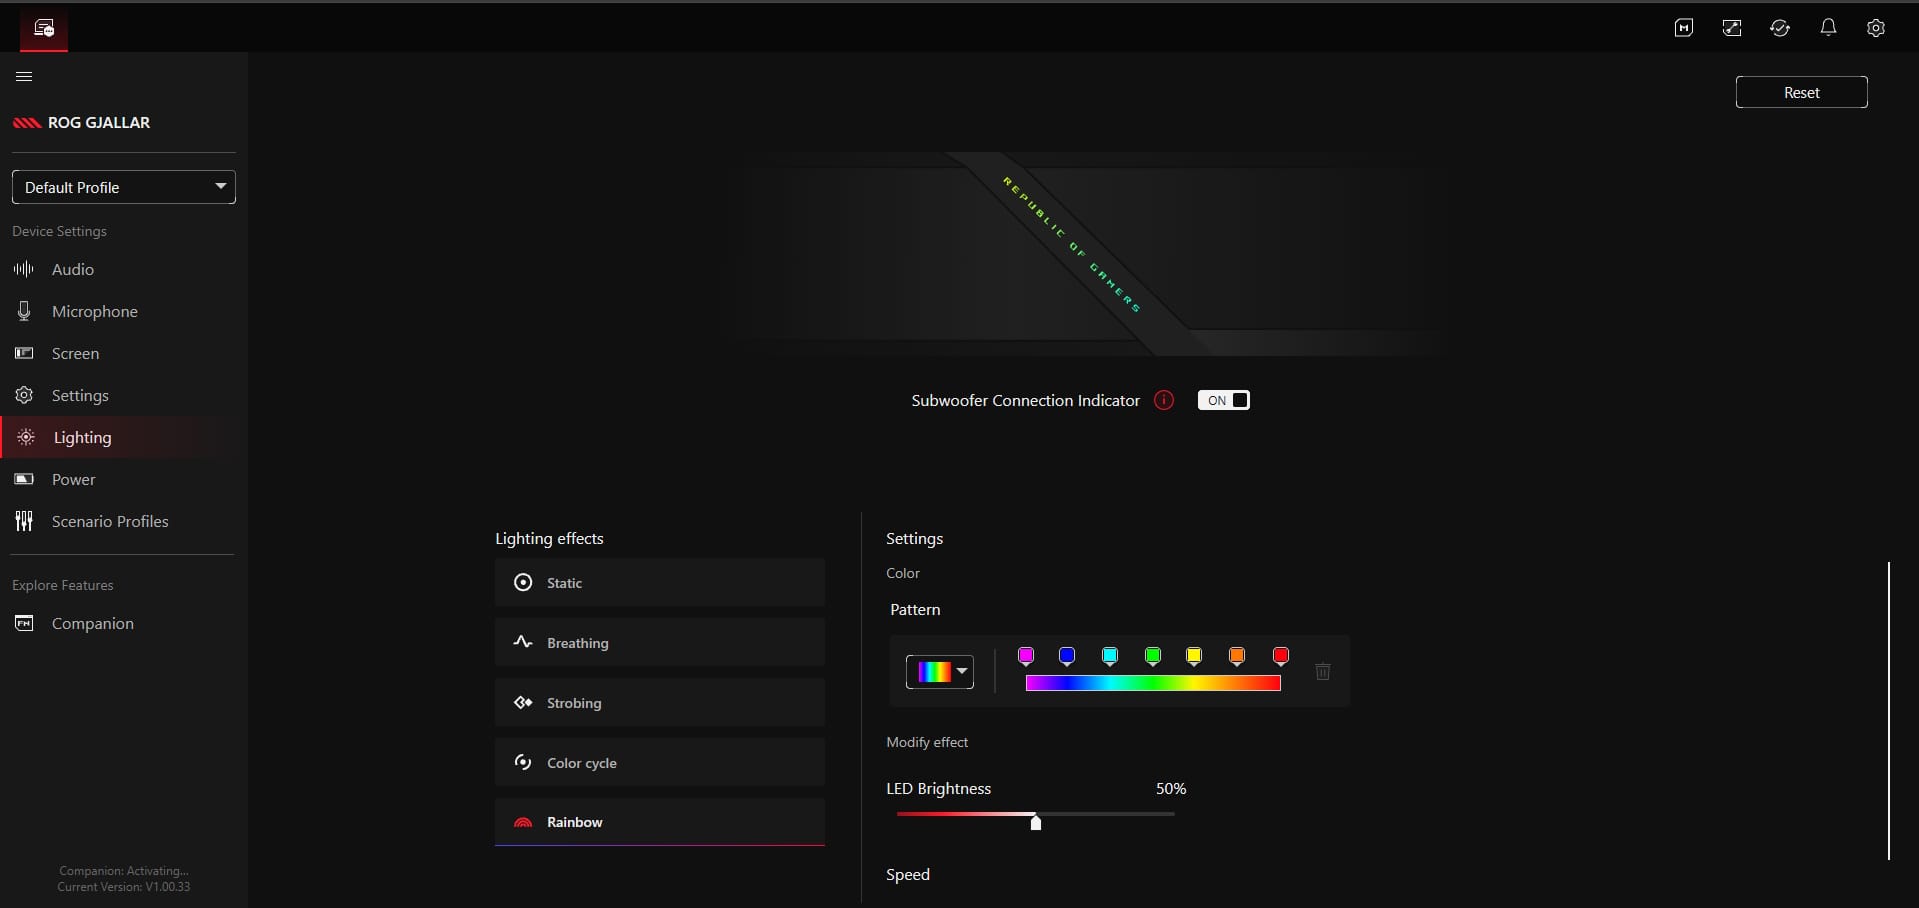This screenshot has width=1919, height=908.
Task: Click the Screen icon in sidebar
Action: (x=24, y=353)
